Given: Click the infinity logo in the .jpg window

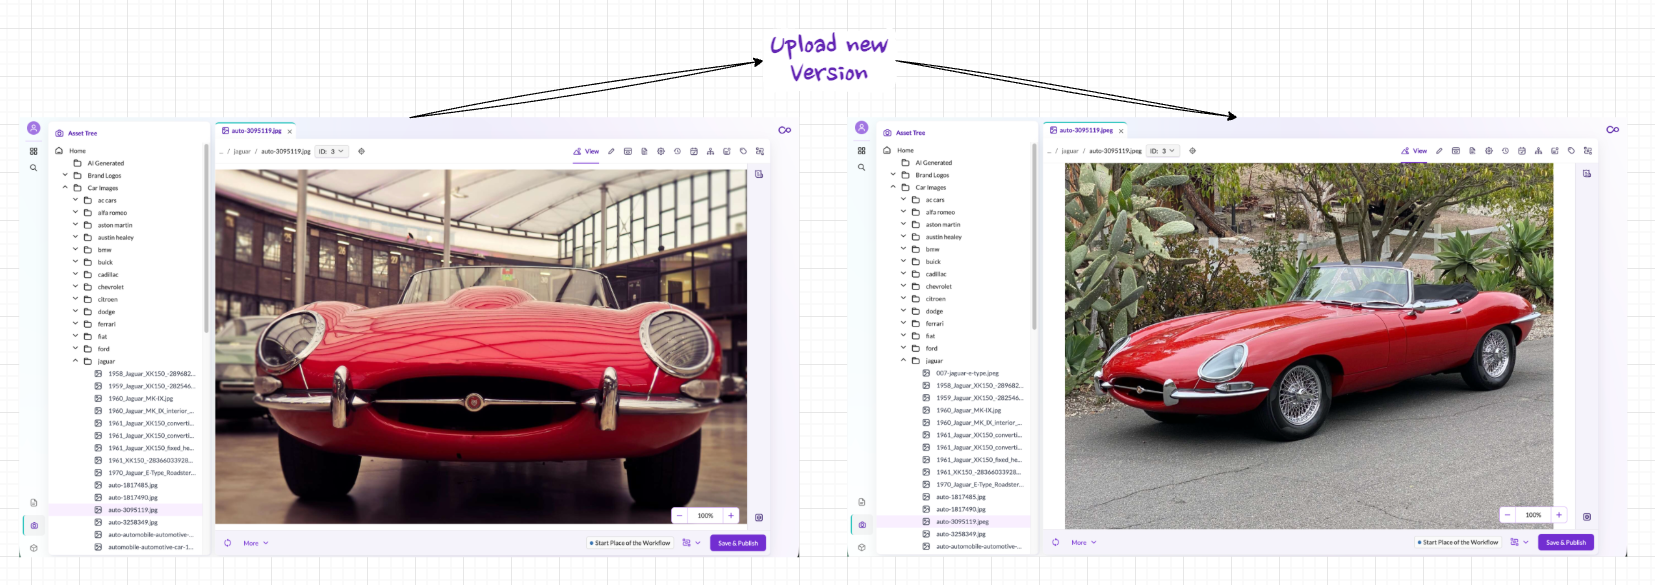Looking at the screenshot, I should pyautogui.click(x=785, y=130).
